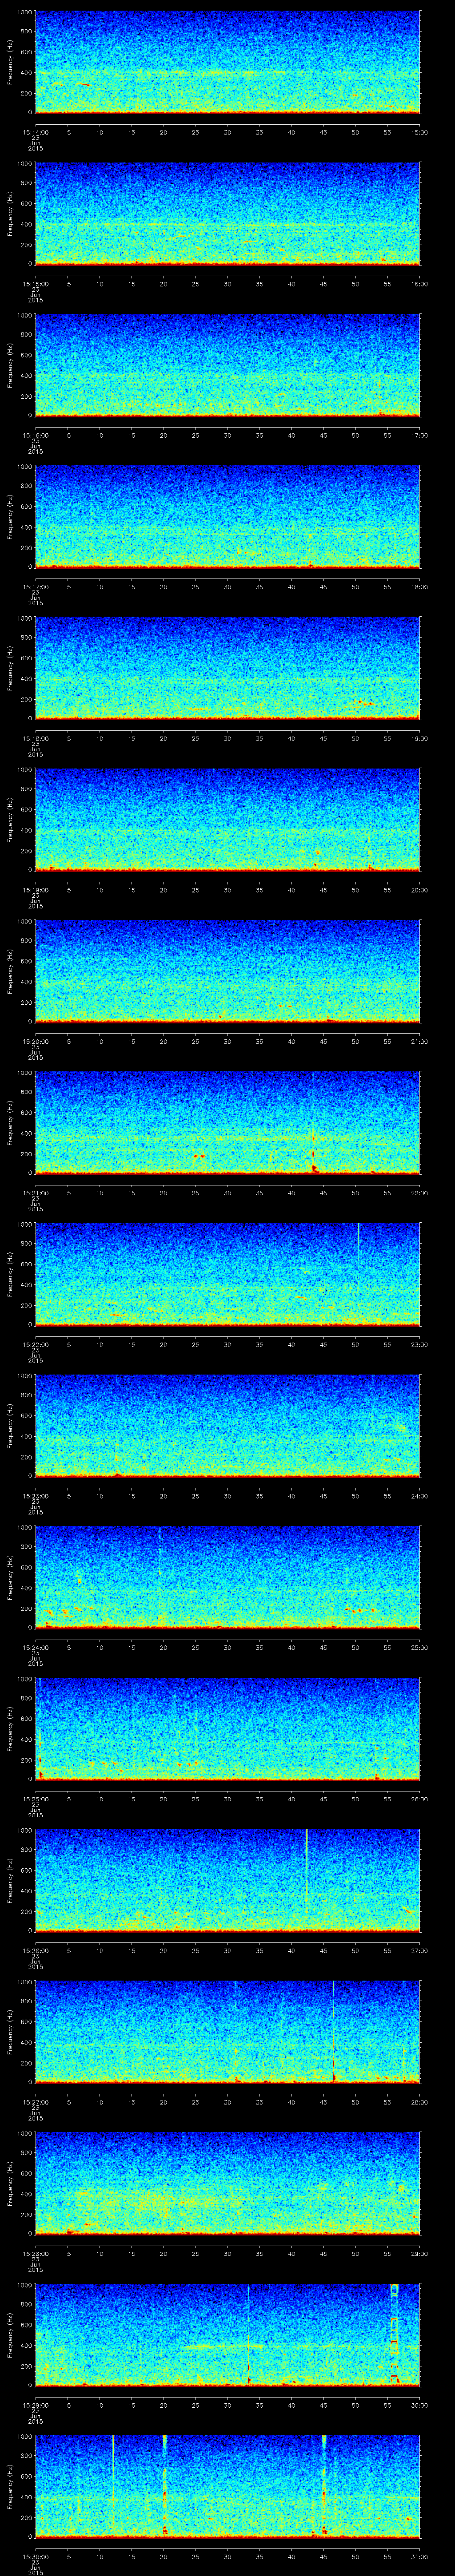Select the spectrogram panel starting at 15:17:00
Viewport: 455px width, 2576px height.
click(228, 516)
